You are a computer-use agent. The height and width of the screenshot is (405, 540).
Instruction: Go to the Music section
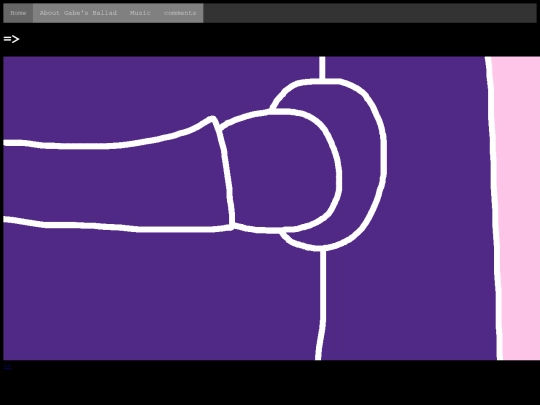140,13
